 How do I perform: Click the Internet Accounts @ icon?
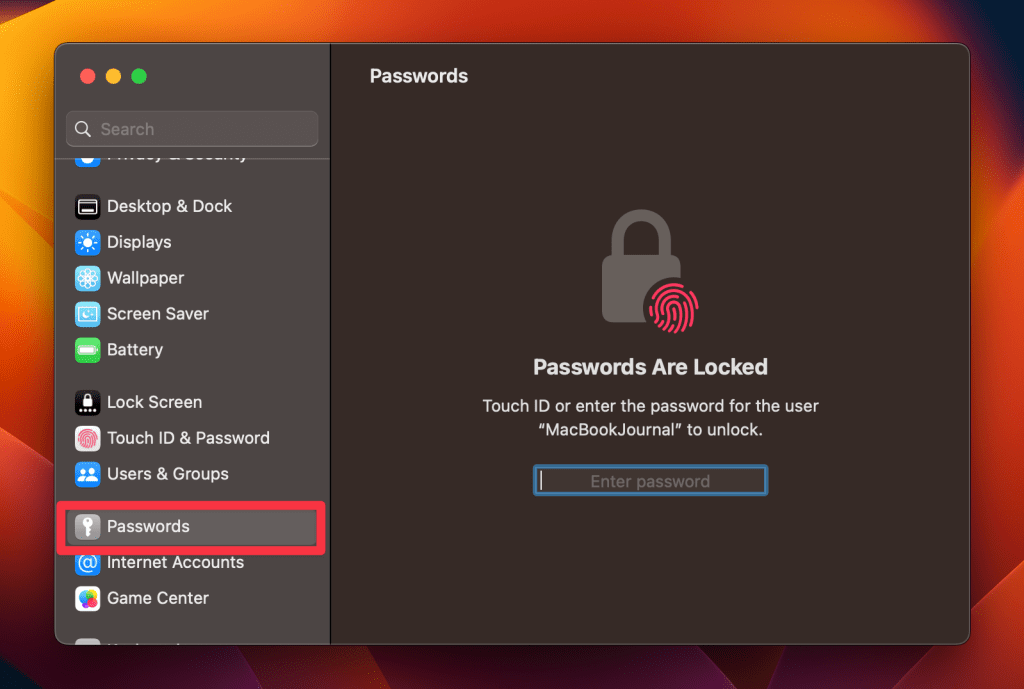click(x=88, y=563)
